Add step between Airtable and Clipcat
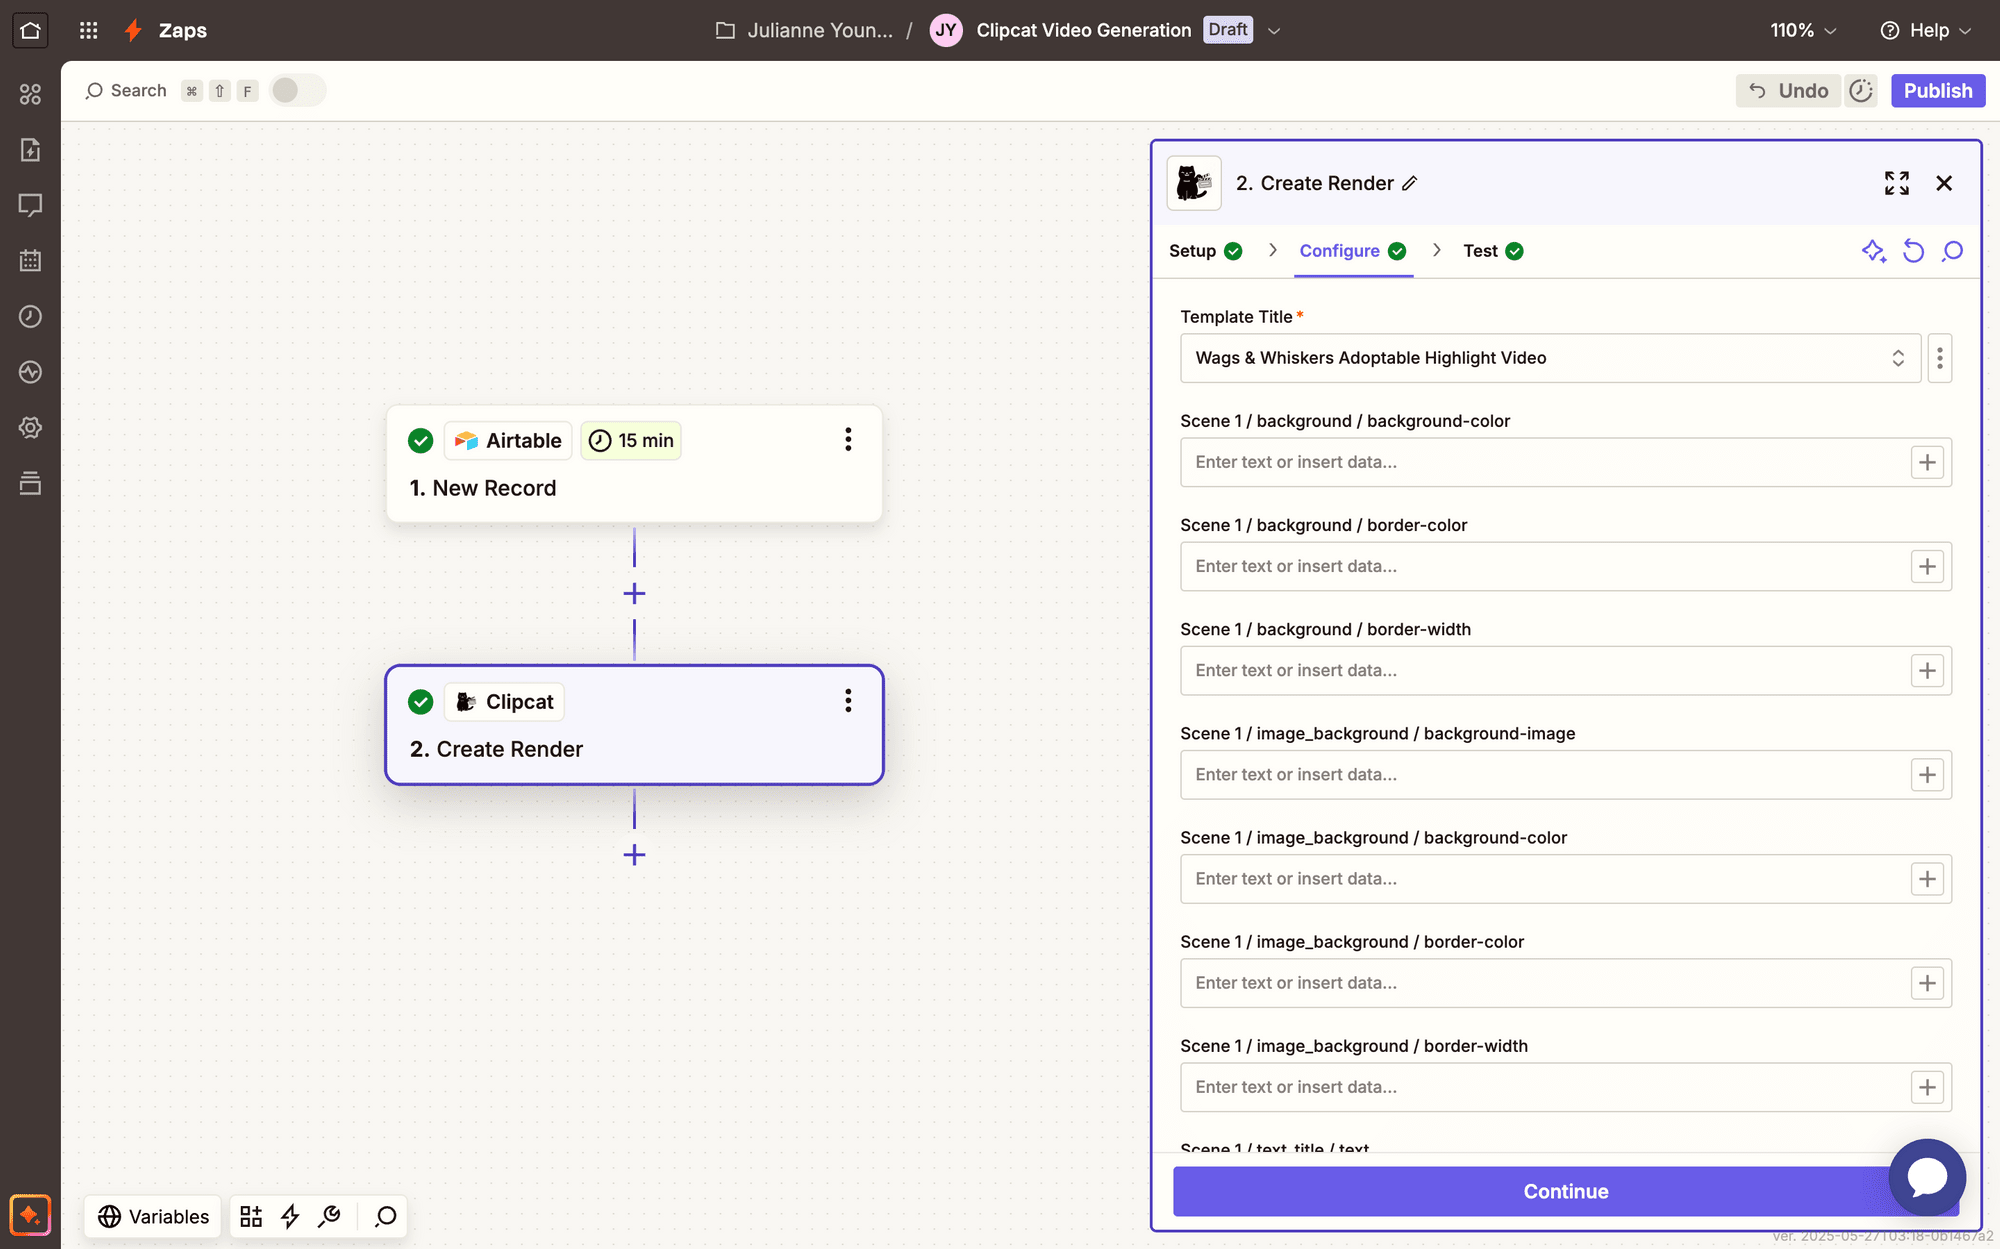 tap(634, 594)
